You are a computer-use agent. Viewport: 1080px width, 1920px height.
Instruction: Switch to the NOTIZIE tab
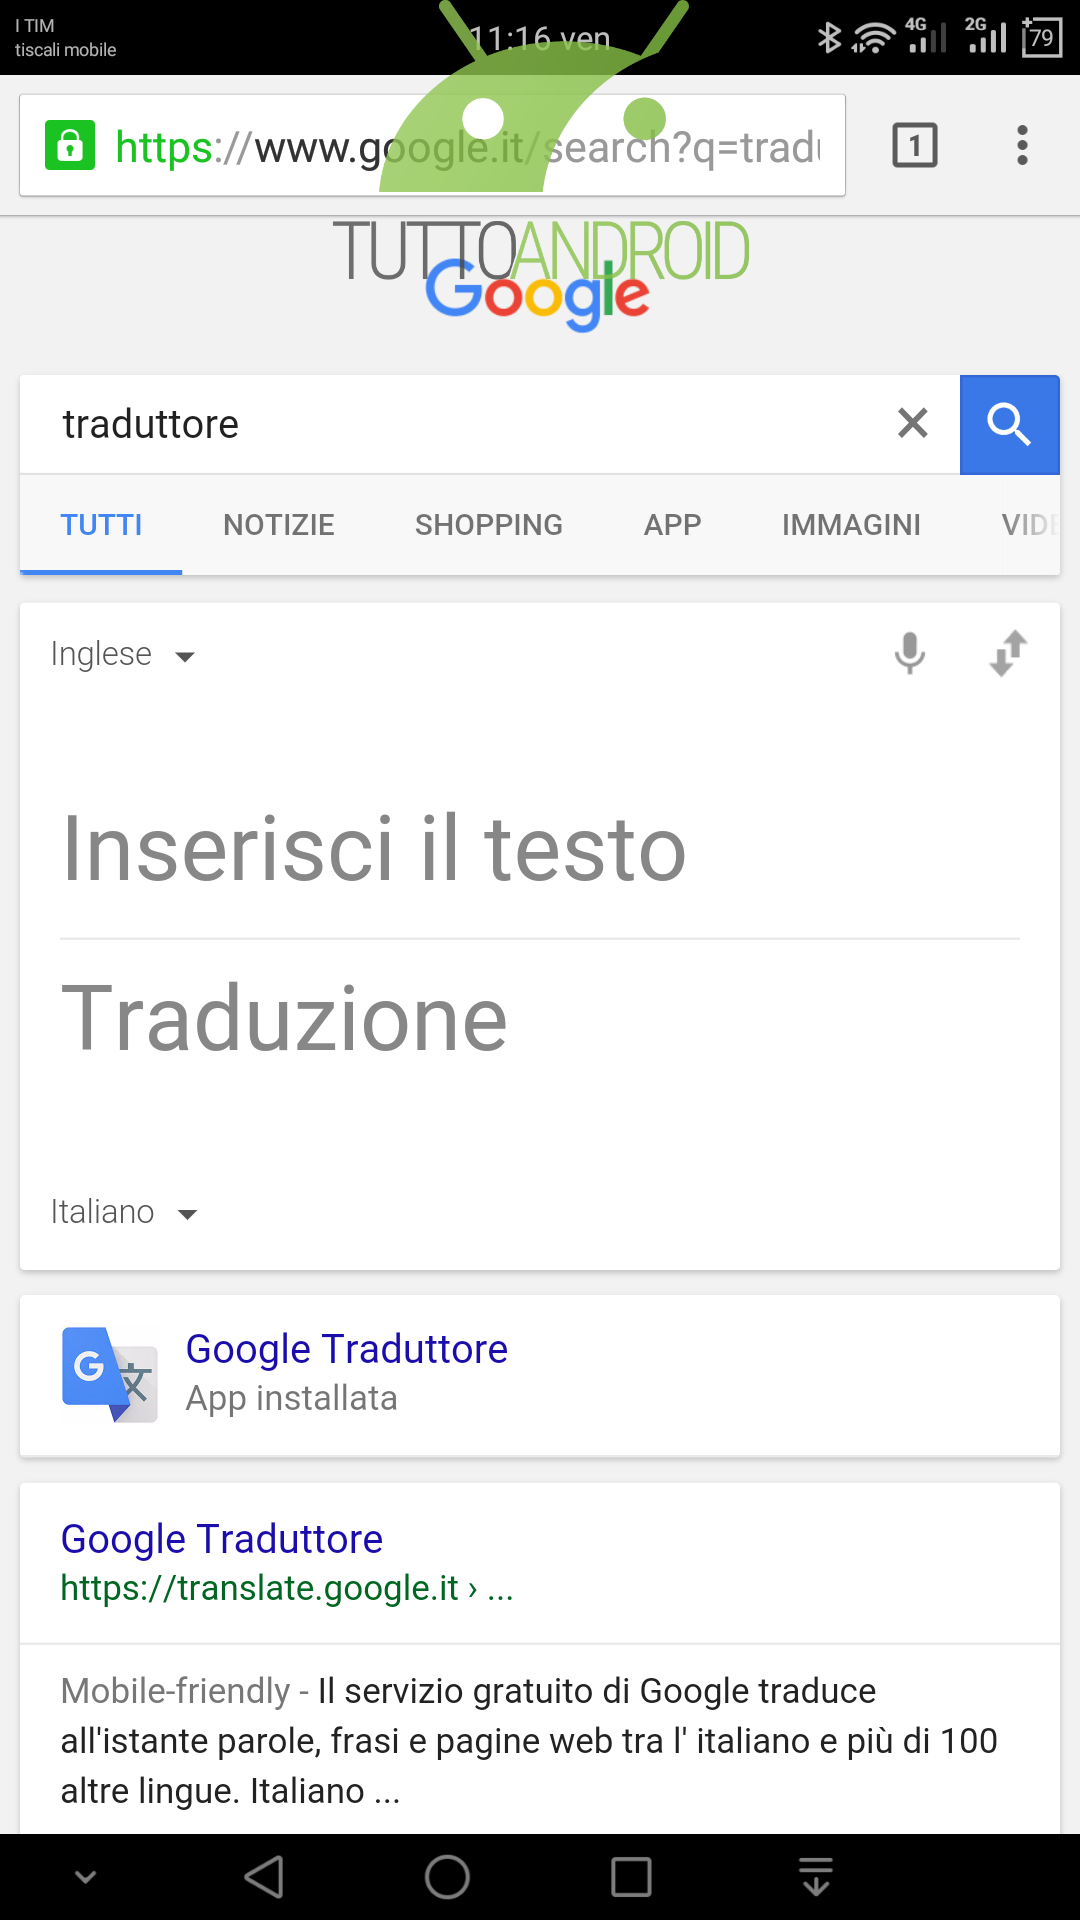[279, 525]
